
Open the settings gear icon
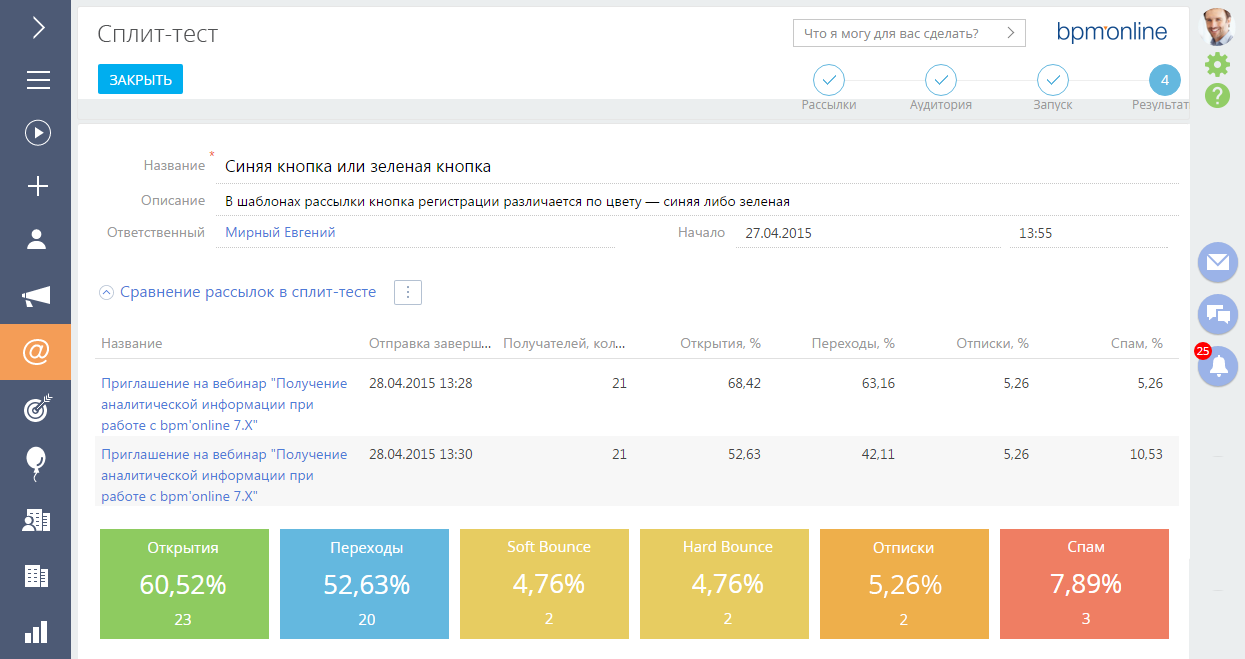tap(1217, 65)
